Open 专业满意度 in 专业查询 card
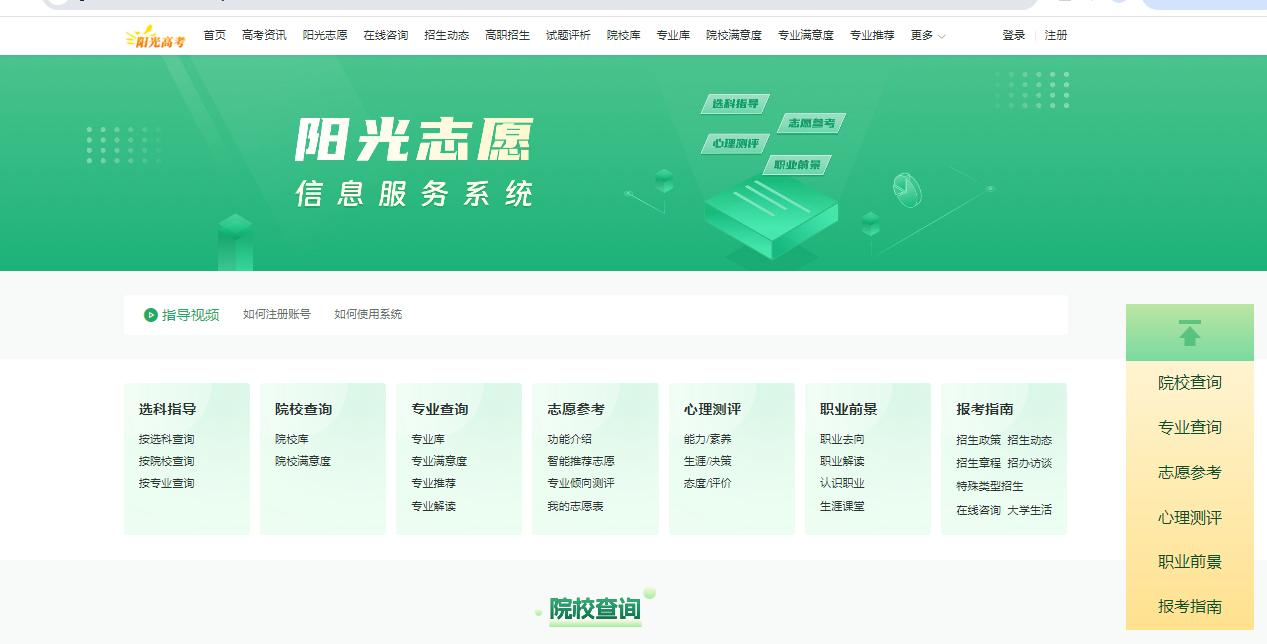 point(439,461)
